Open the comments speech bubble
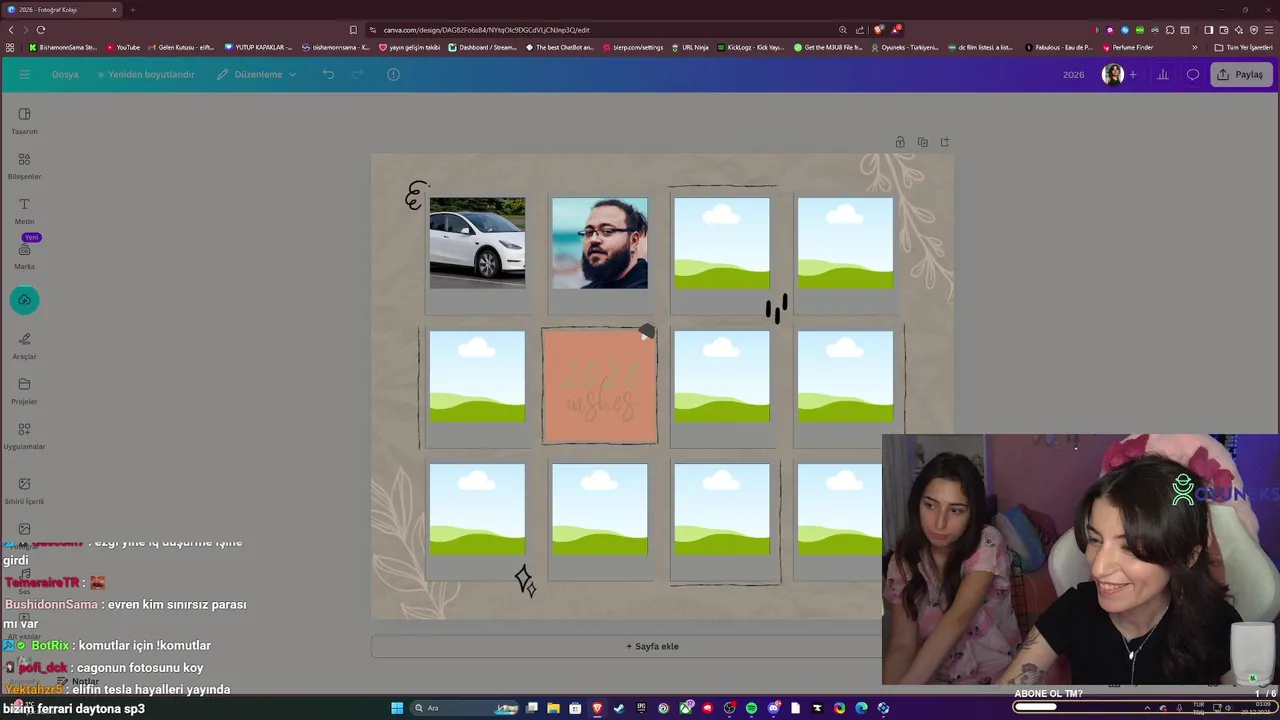The height and width of the screenshot is (720, 1280). tap(1193, 74)
